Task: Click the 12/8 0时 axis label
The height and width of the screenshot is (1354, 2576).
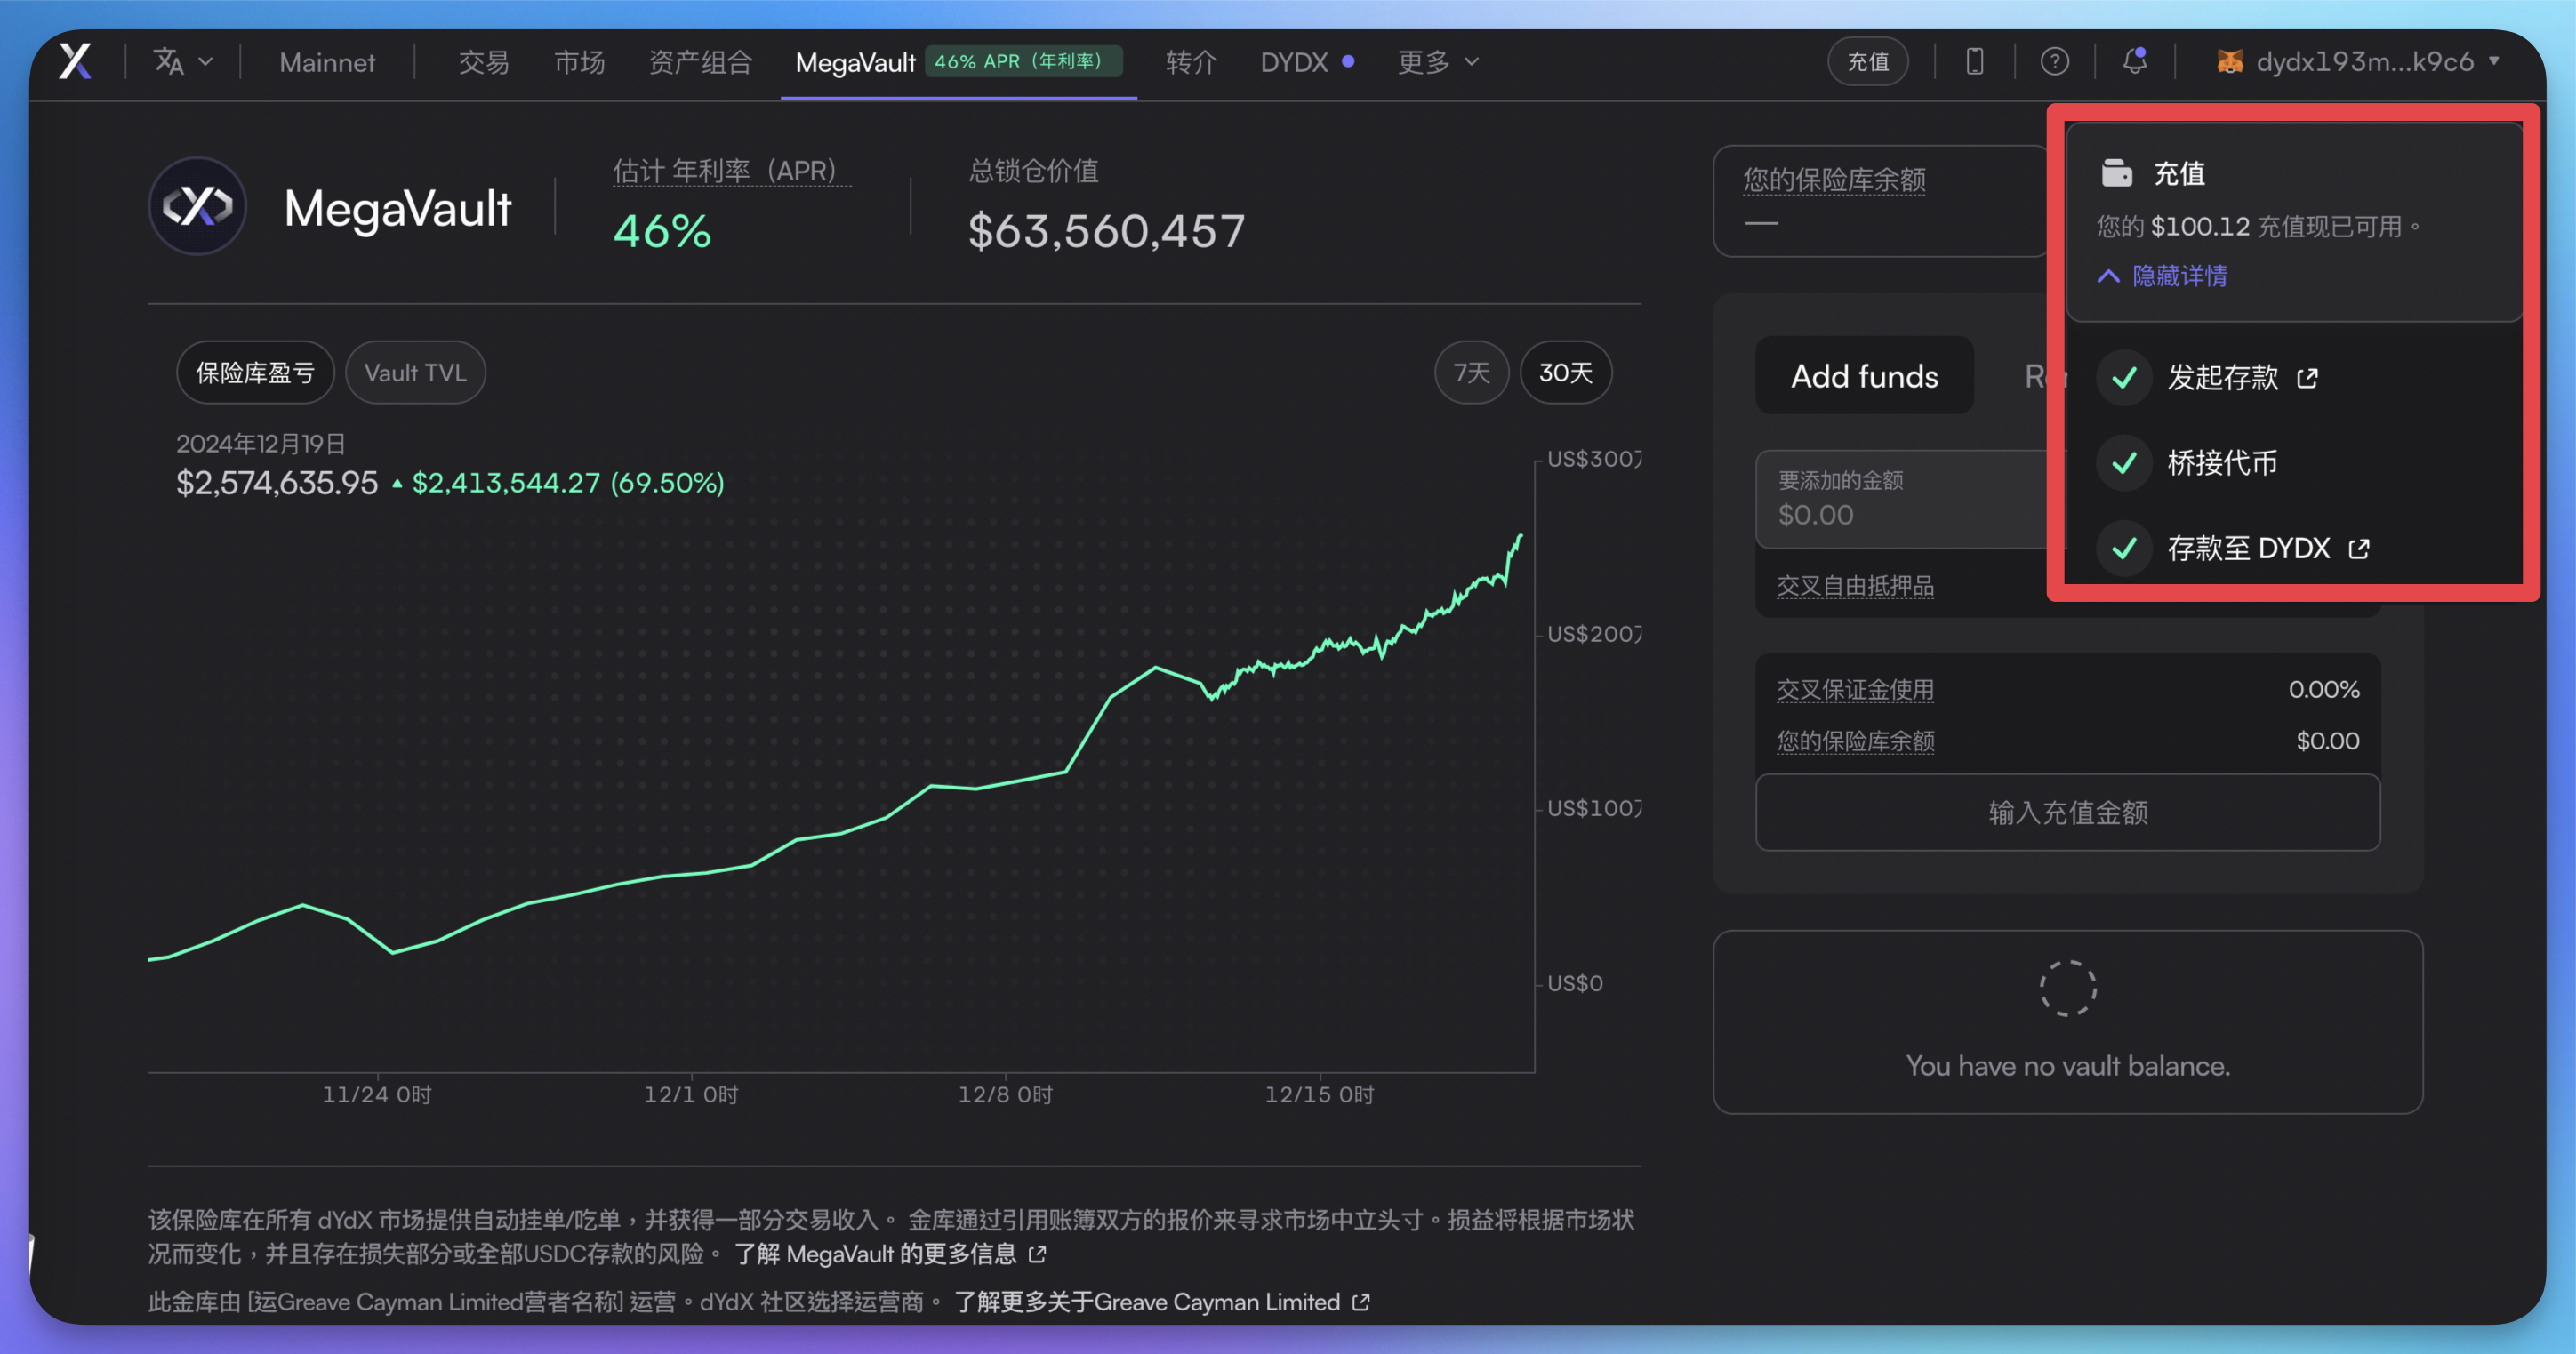Action: (1005, 1095)
